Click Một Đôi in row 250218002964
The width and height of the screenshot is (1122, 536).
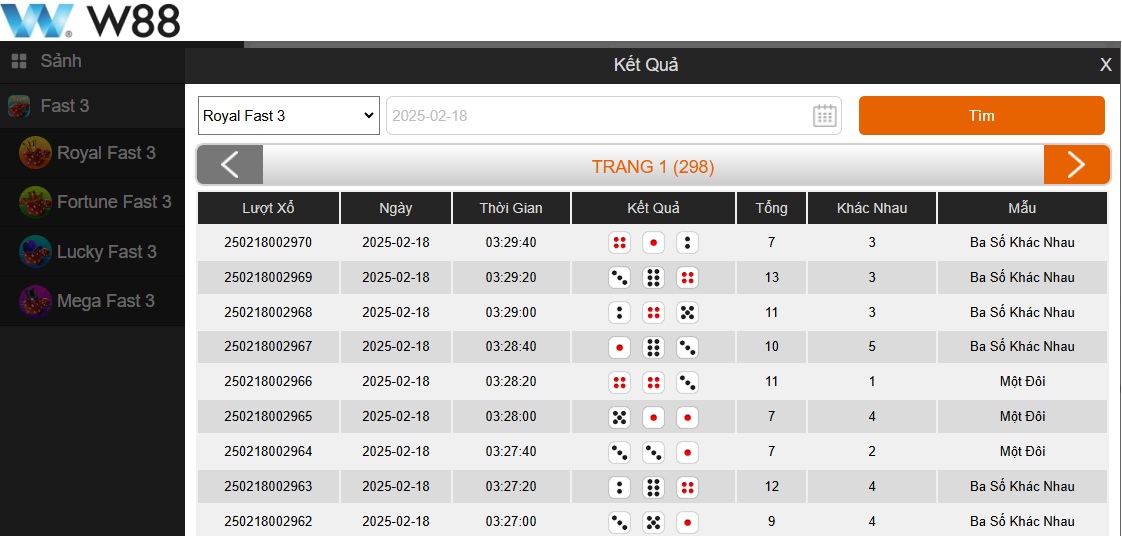point(1023,452)
